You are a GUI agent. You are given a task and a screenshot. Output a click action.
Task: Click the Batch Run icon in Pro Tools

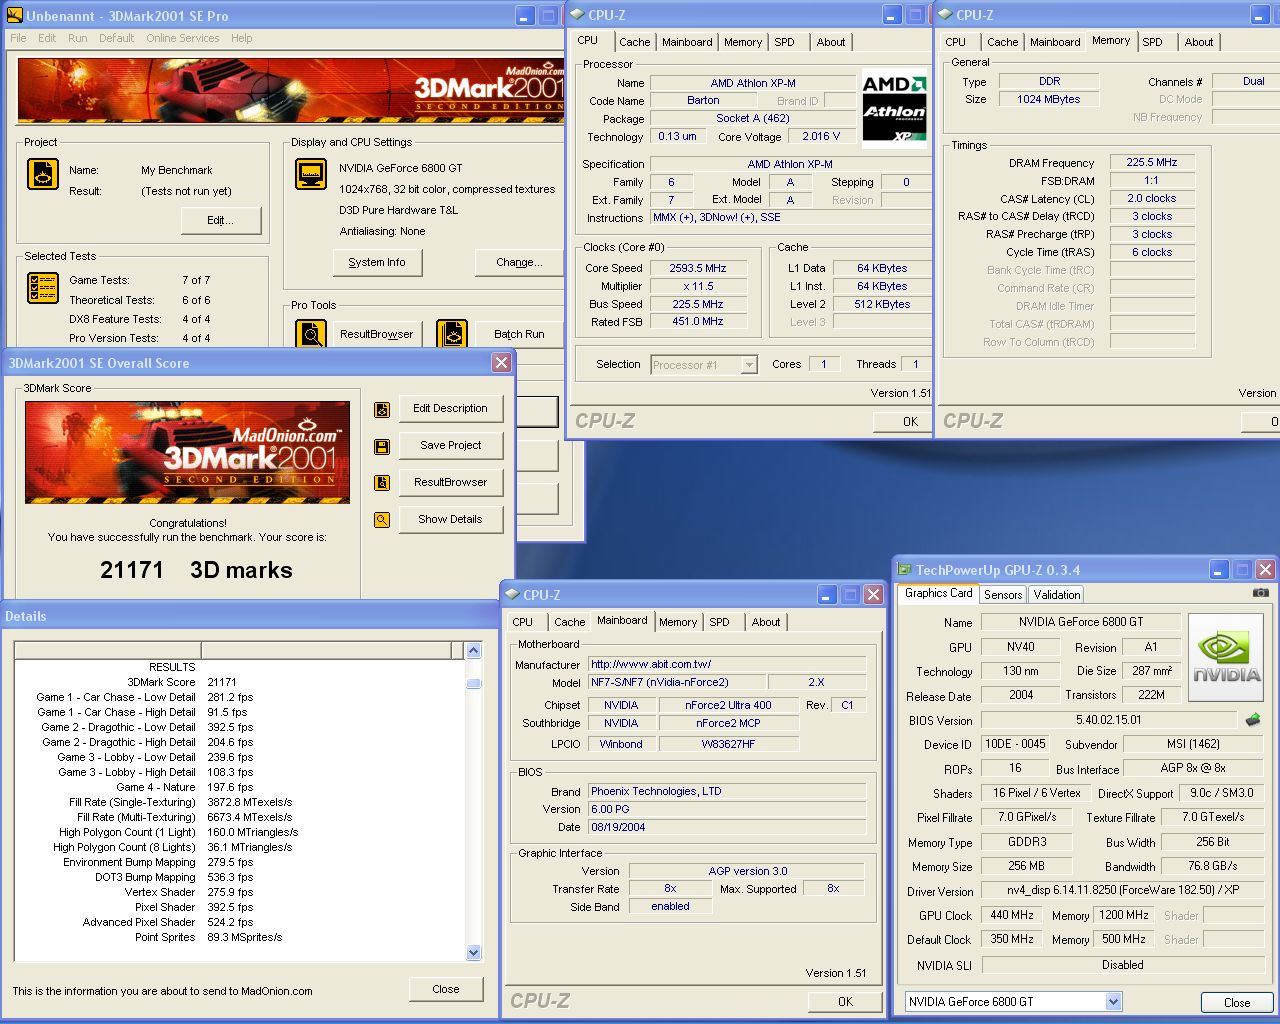pos(452,334)
